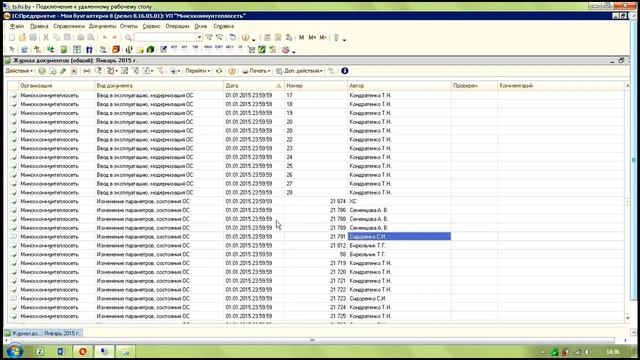The image size is (640, 360).
Task: Click the orange round taskbar app icon
Action: [x=83, y=351]
